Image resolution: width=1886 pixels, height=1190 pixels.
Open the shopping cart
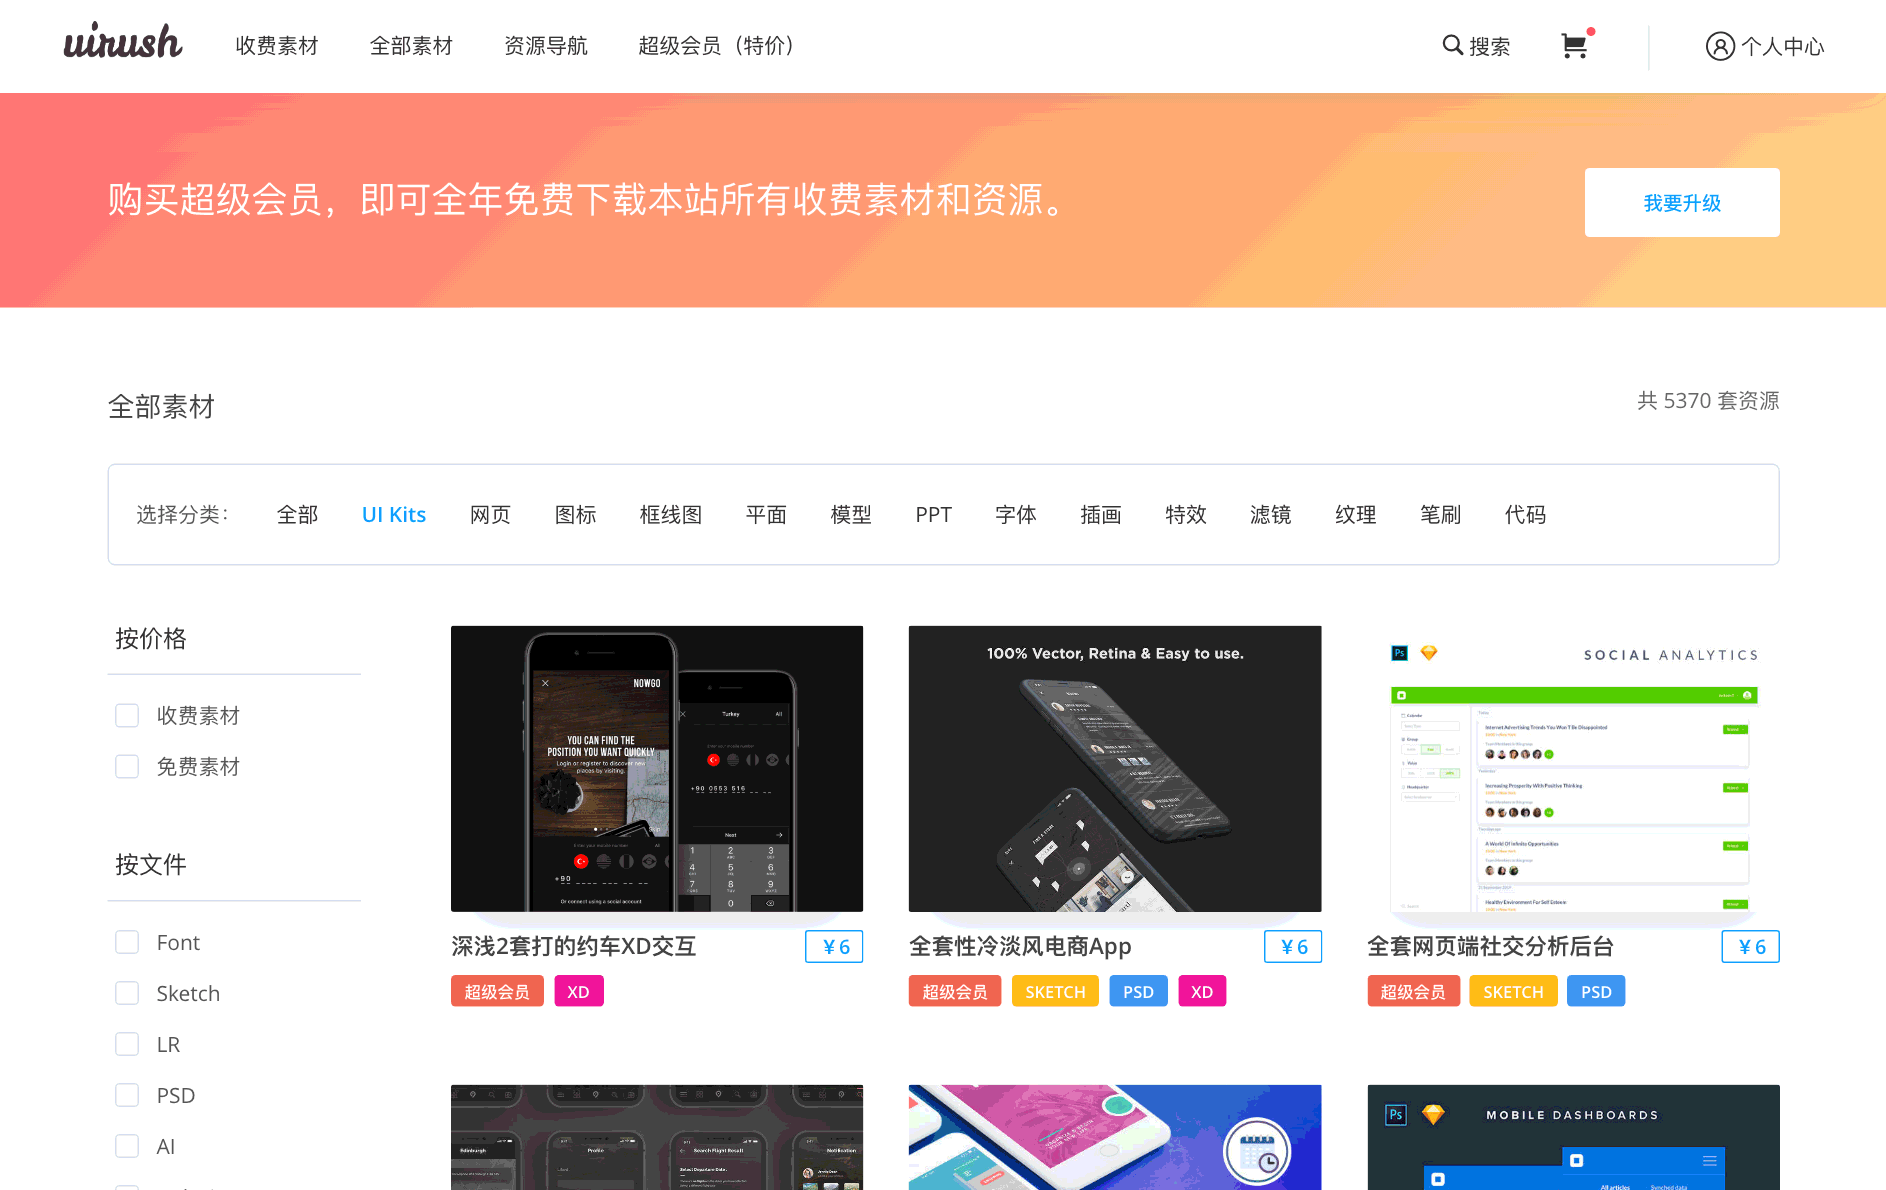click(x=1575, y=46)
